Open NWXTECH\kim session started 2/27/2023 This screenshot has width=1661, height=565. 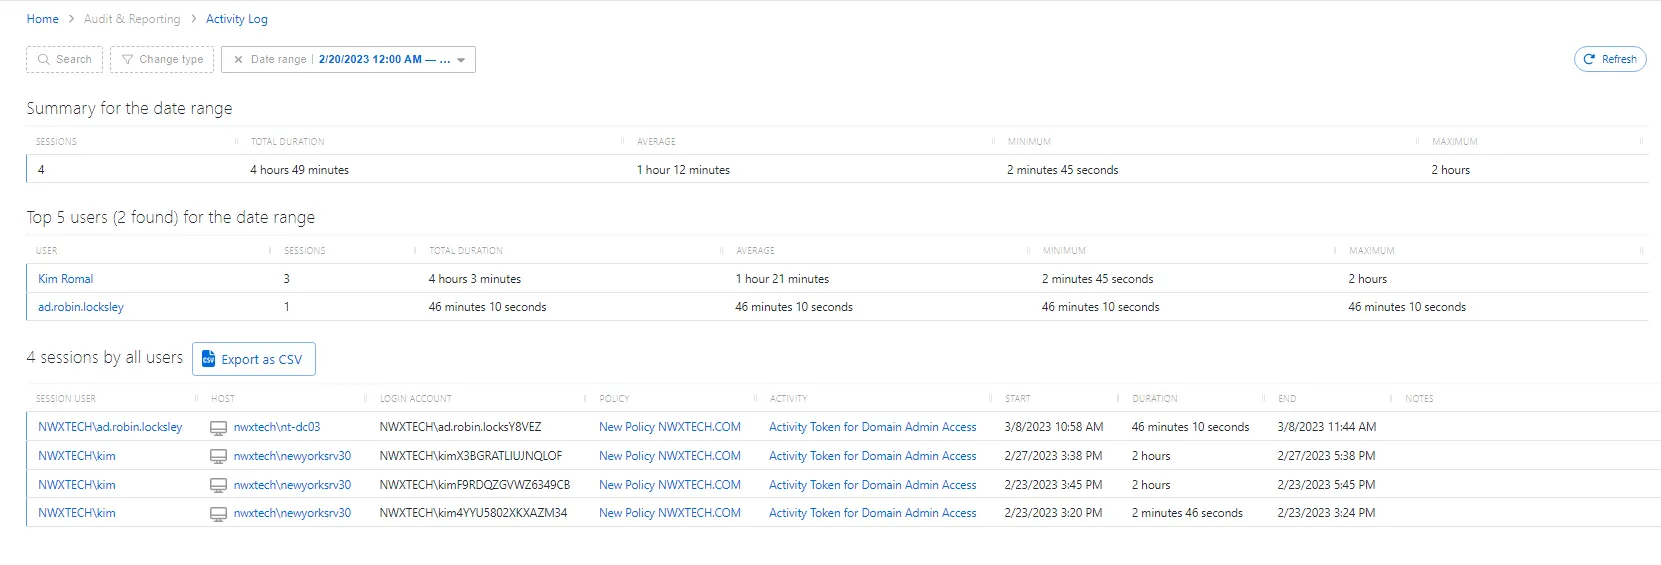77,456
